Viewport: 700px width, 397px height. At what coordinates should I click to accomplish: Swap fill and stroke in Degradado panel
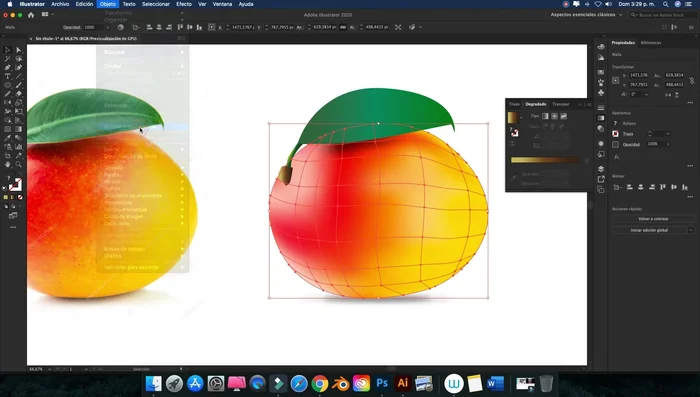coord(515,133)
